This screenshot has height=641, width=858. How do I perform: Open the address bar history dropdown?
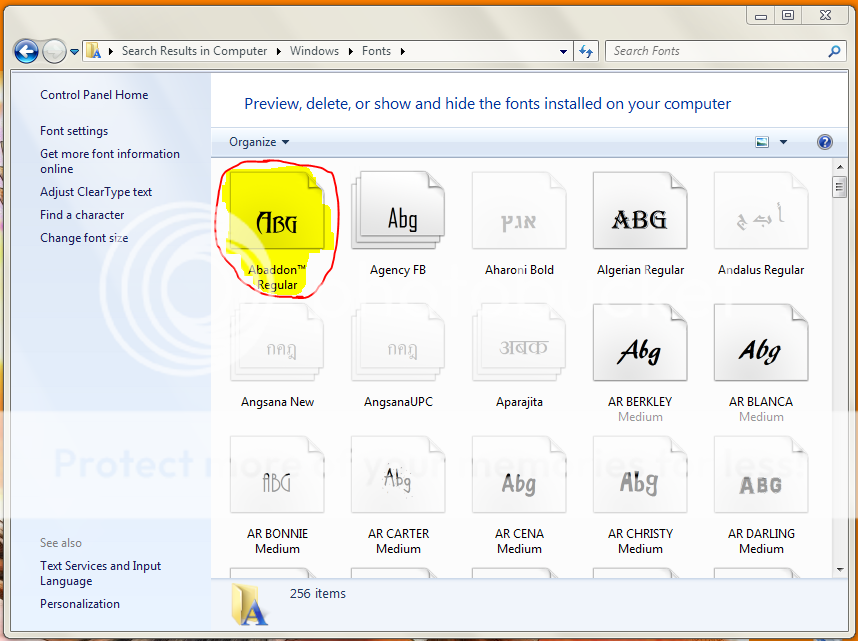[x=564, y=51]
